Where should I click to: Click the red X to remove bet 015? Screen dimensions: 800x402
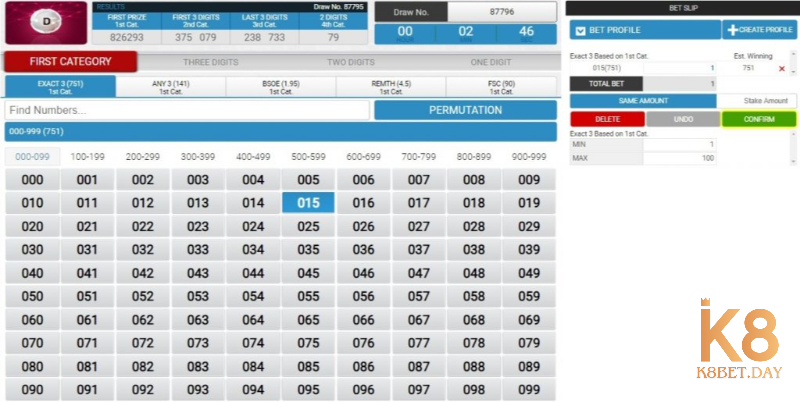782,69
